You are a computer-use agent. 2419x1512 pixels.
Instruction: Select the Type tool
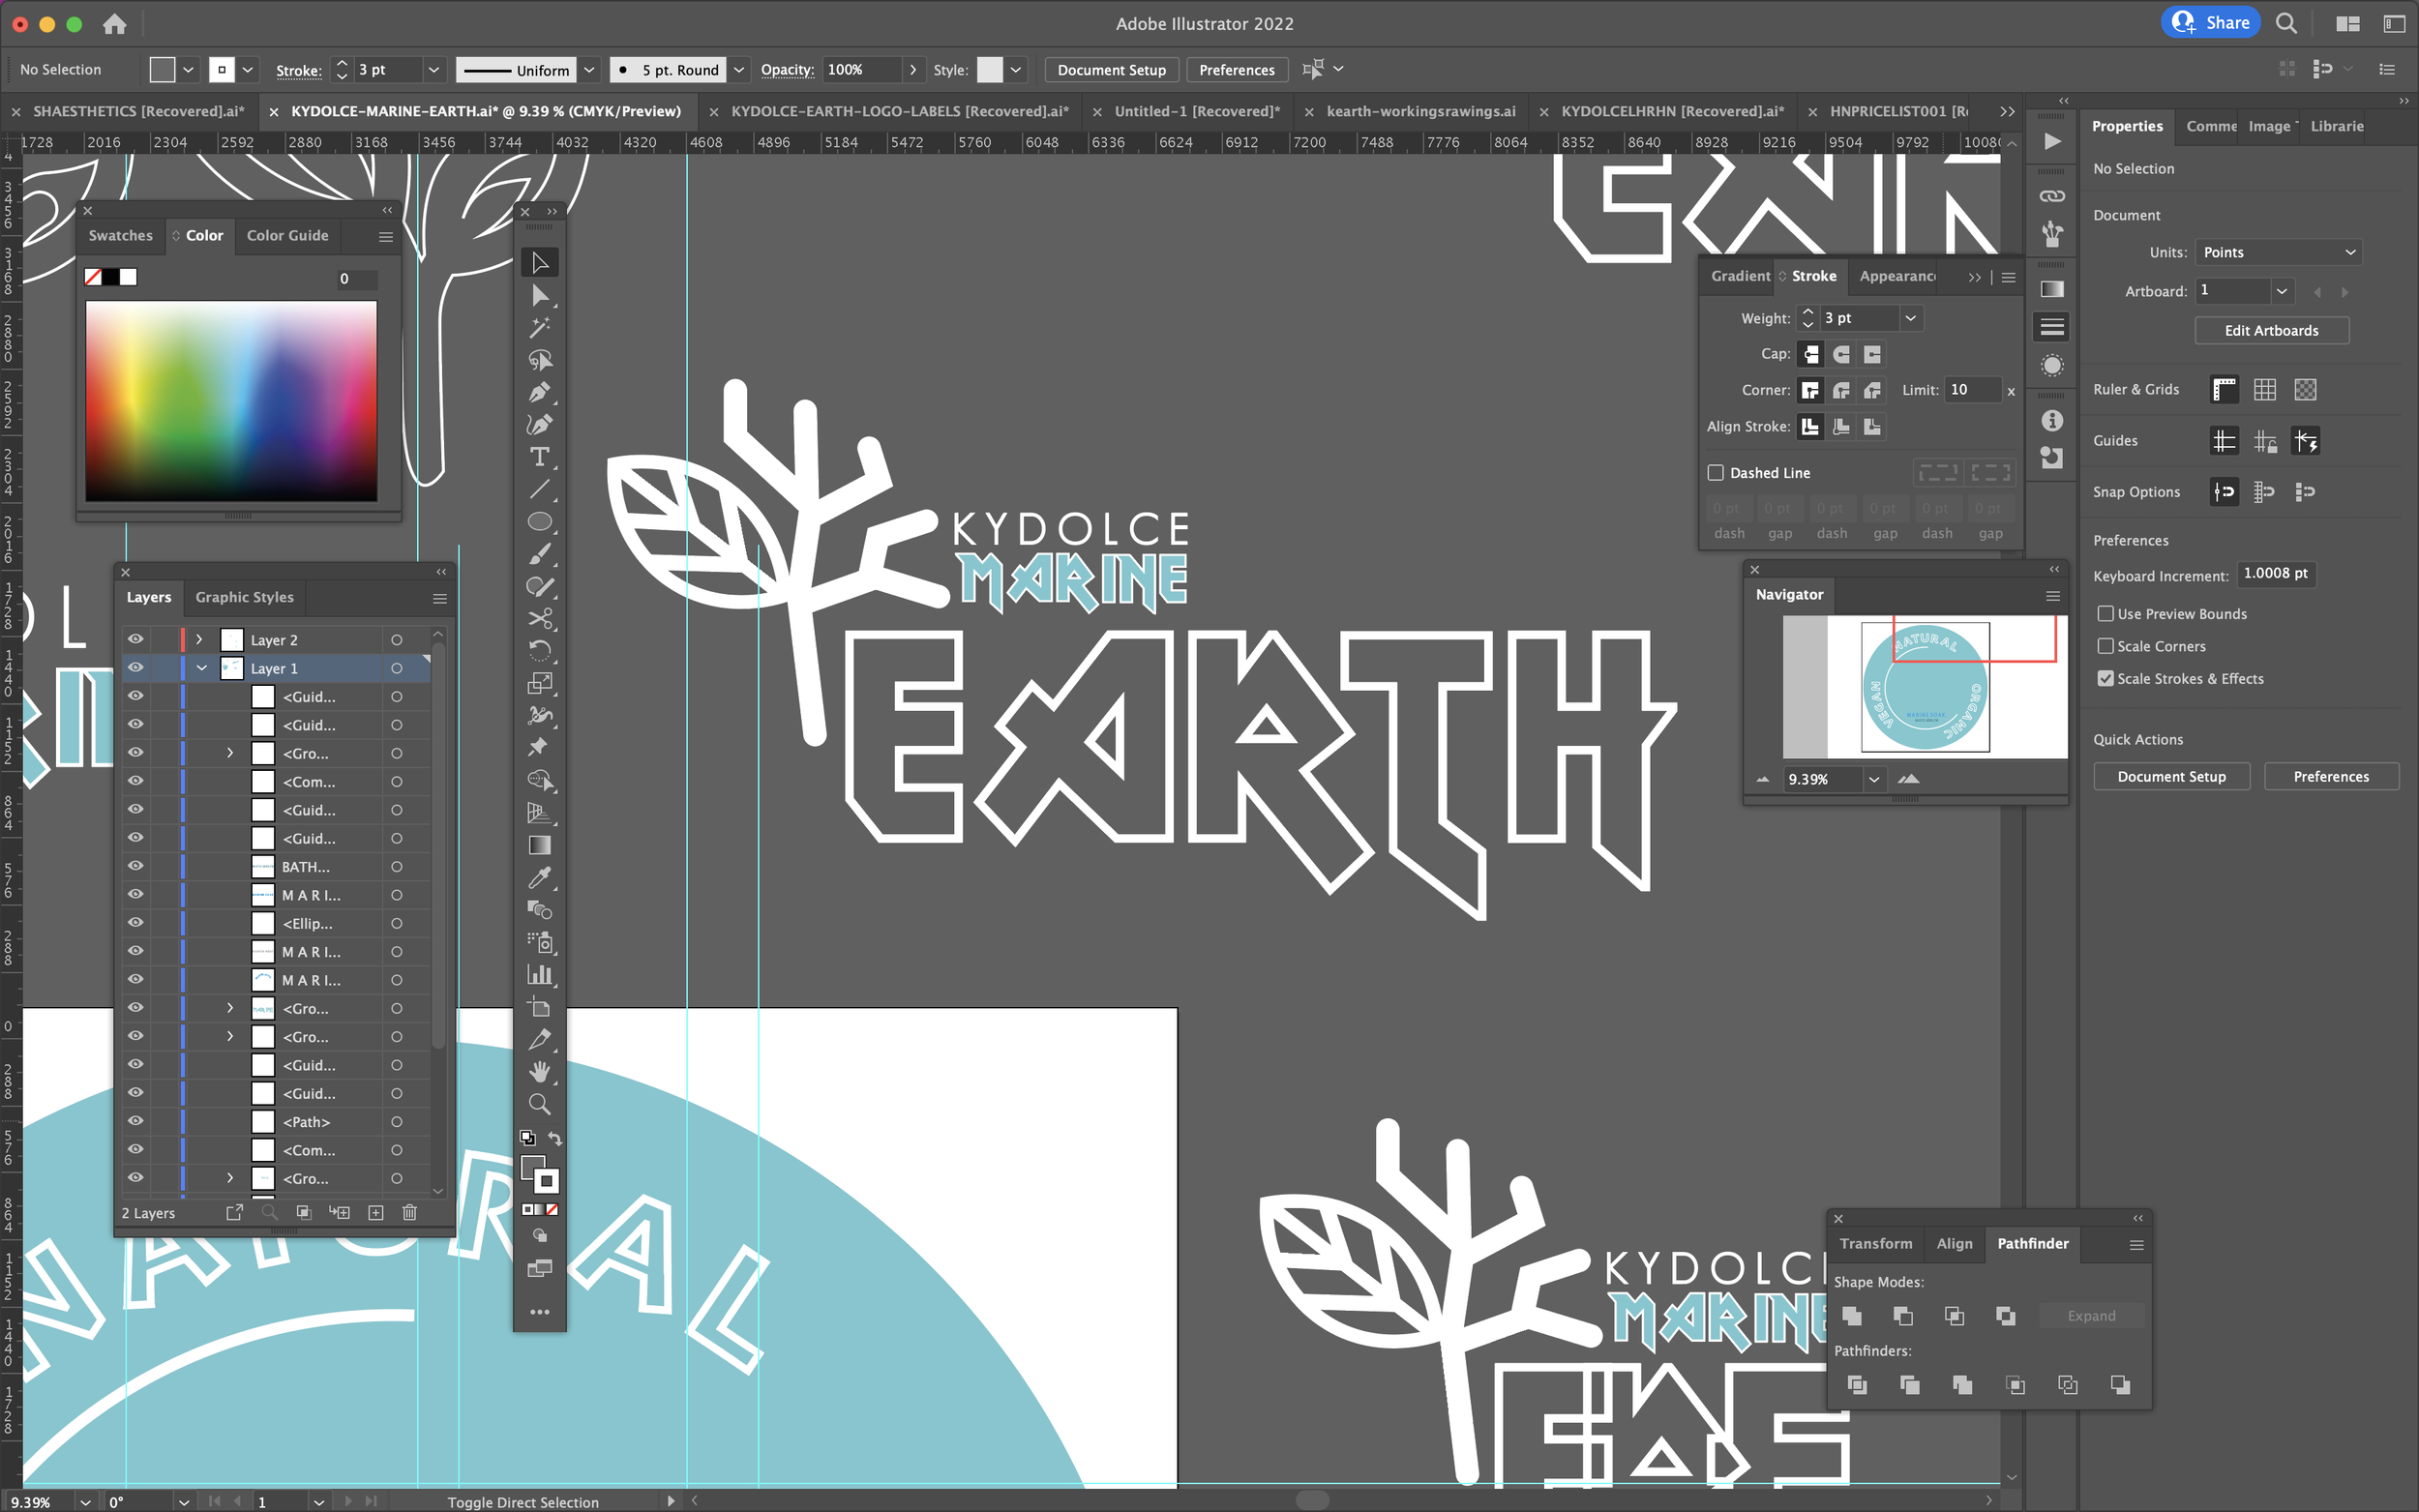[x=540, y=457]
